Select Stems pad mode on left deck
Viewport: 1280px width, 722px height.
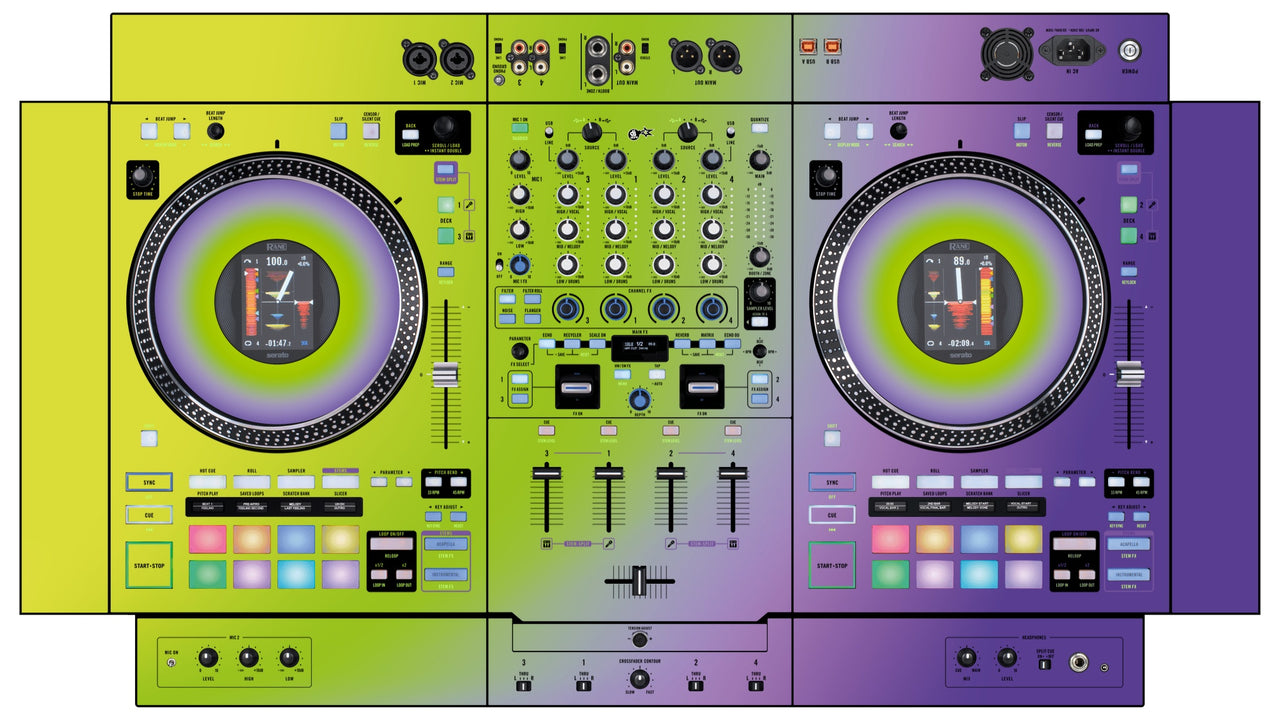(x=340, y=482)
